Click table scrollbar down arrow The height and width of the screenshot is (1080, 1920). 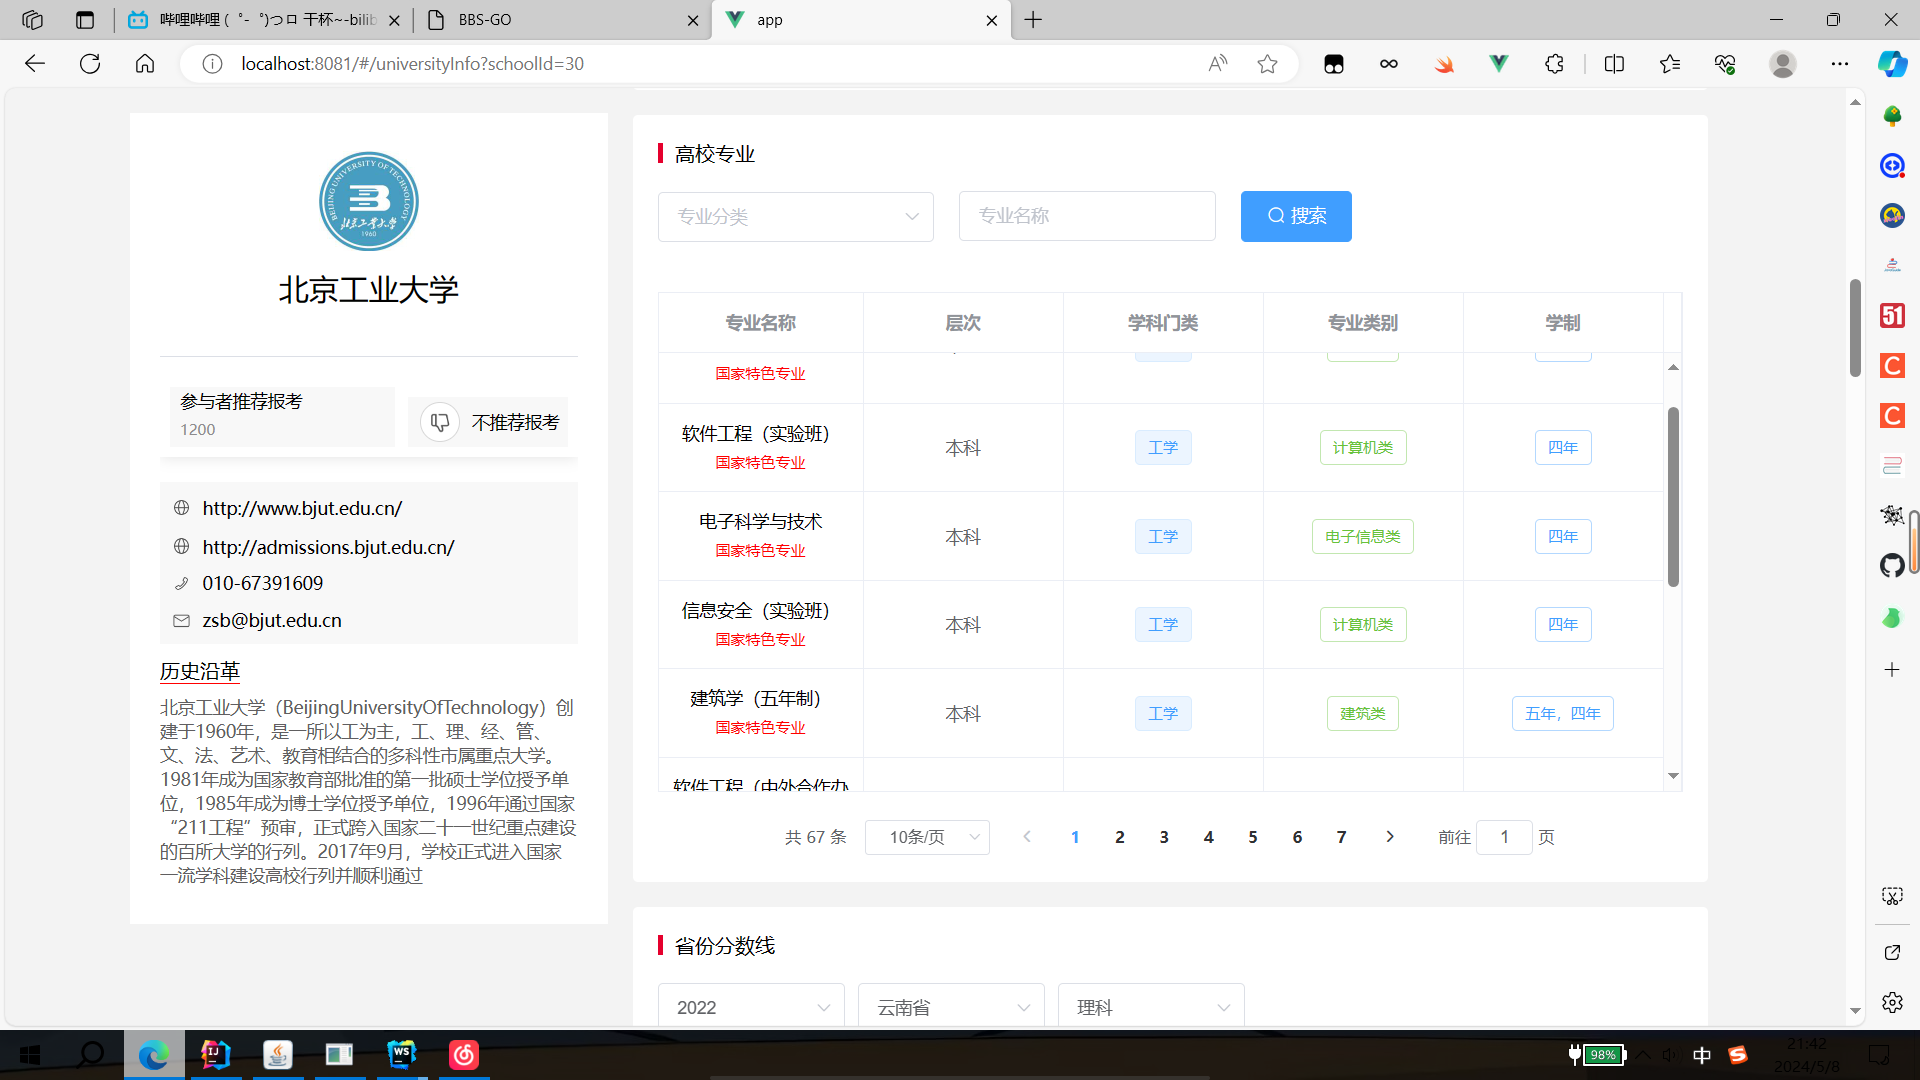pyautogui.click(x=1673, y=776)
